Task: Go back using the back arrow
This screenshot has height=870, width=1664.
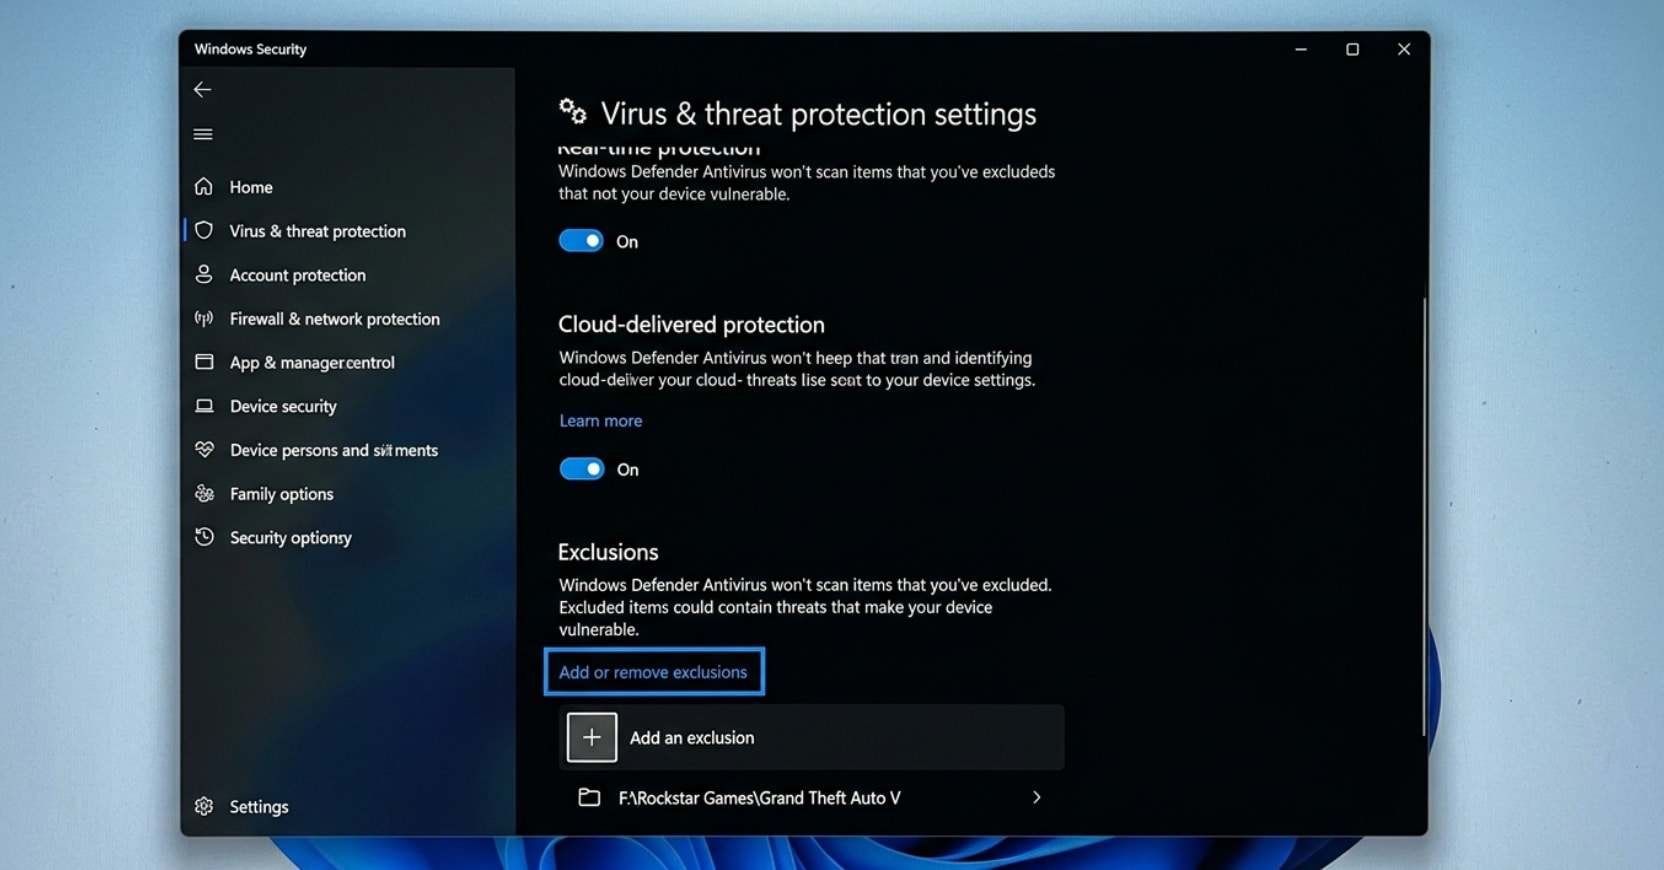Action: pyautogui.click(x=202, y=90)
